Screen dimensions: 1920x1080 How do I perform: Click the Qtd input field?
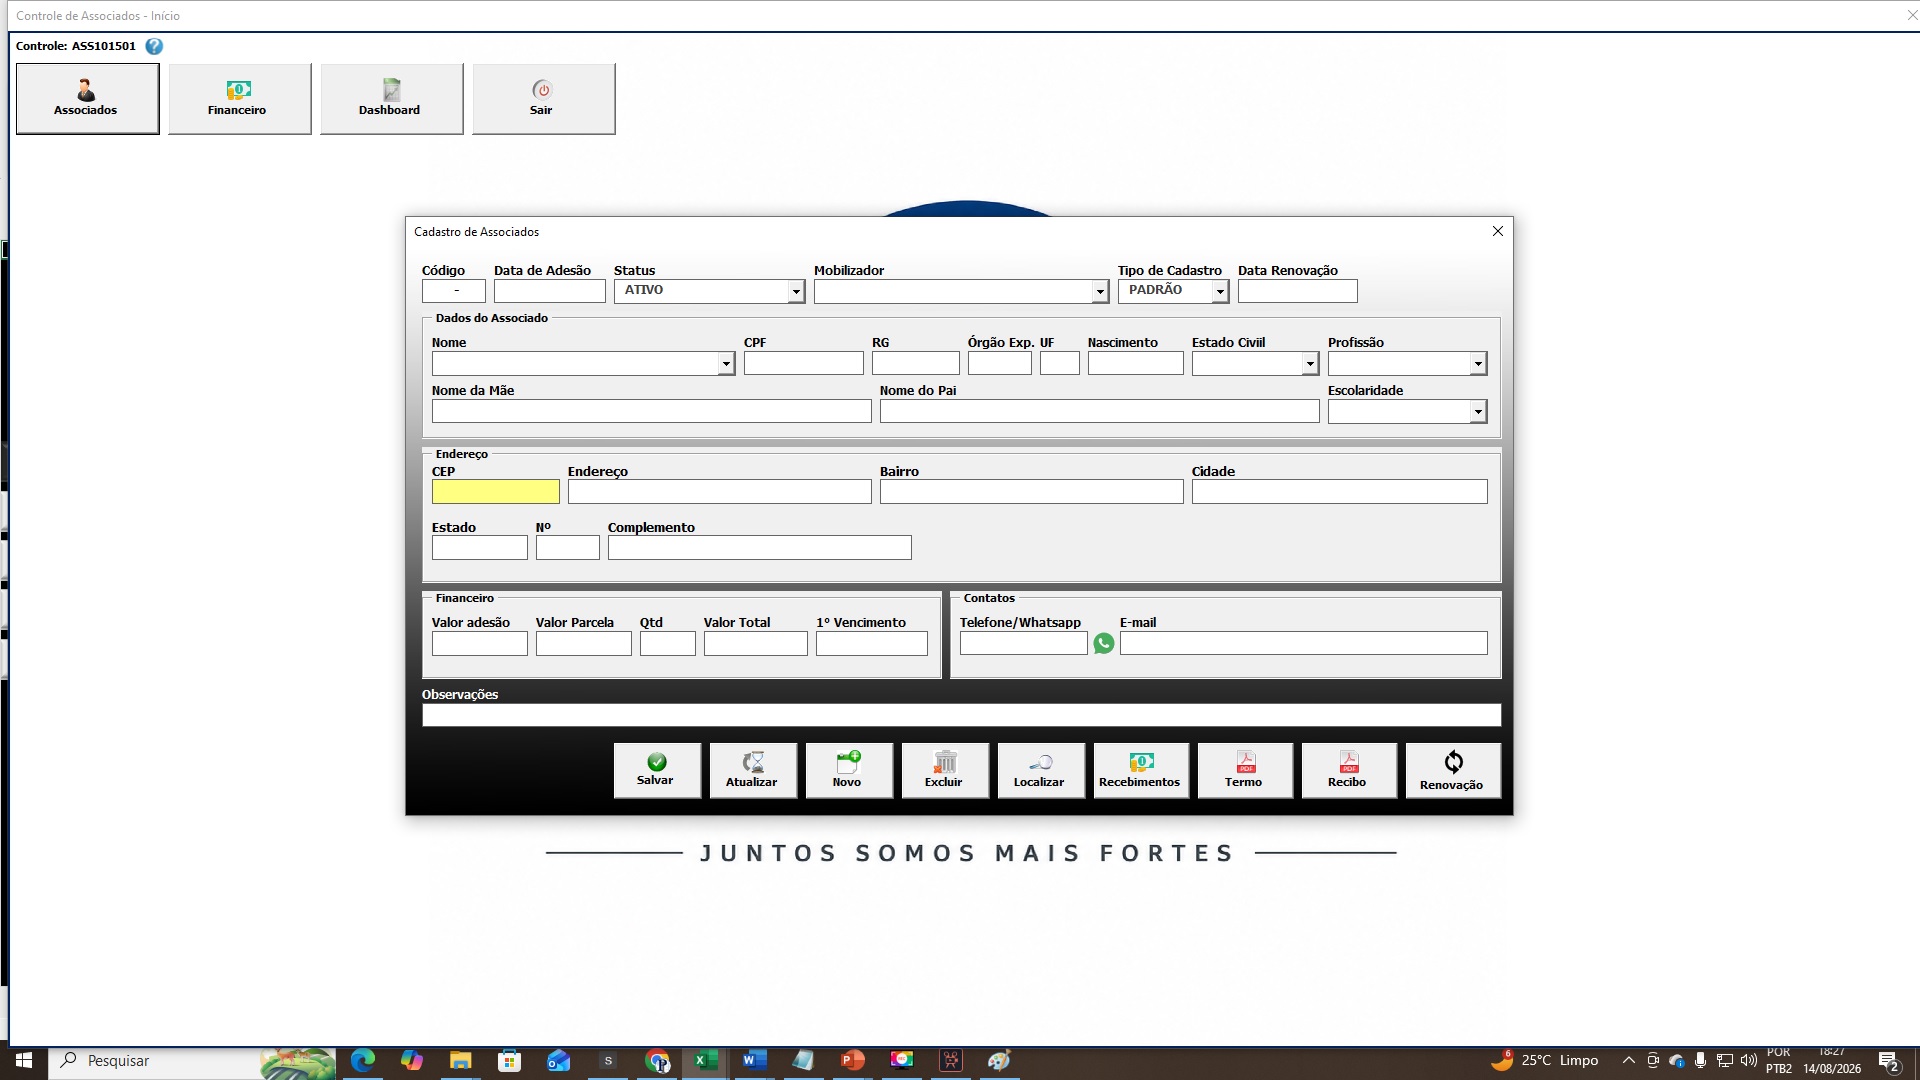coord(668,644)
